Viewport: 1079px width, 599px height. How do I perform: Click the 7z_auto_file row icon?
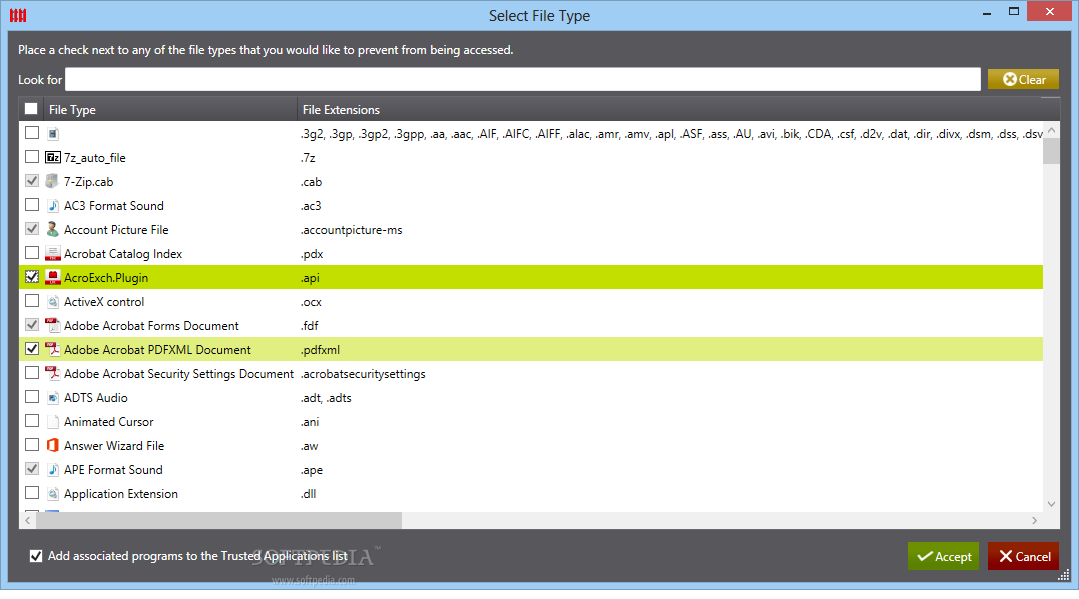pos(53,158)
